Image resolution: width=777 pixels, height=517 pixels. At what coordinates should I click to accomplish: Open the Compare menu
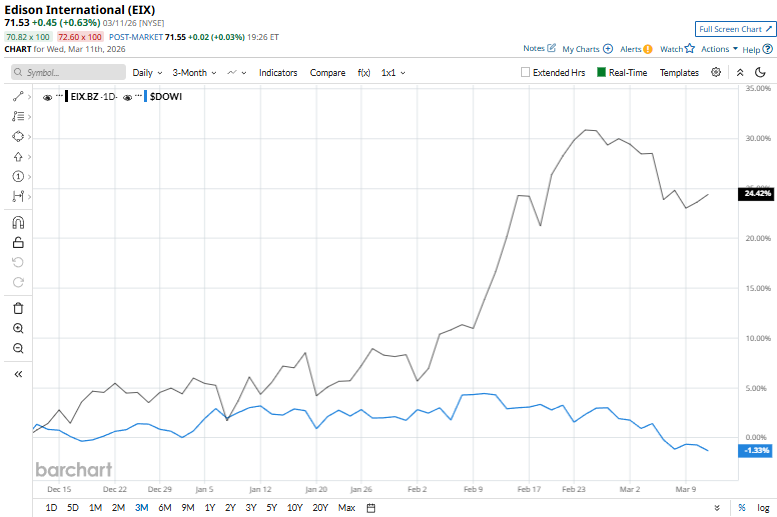328,72
